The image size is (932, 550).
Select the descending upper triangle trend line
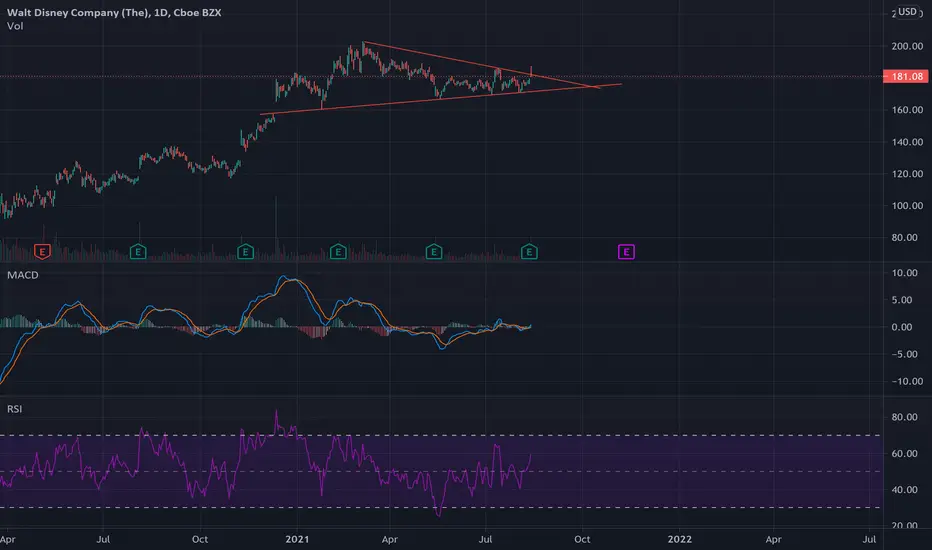coord(481,64)
